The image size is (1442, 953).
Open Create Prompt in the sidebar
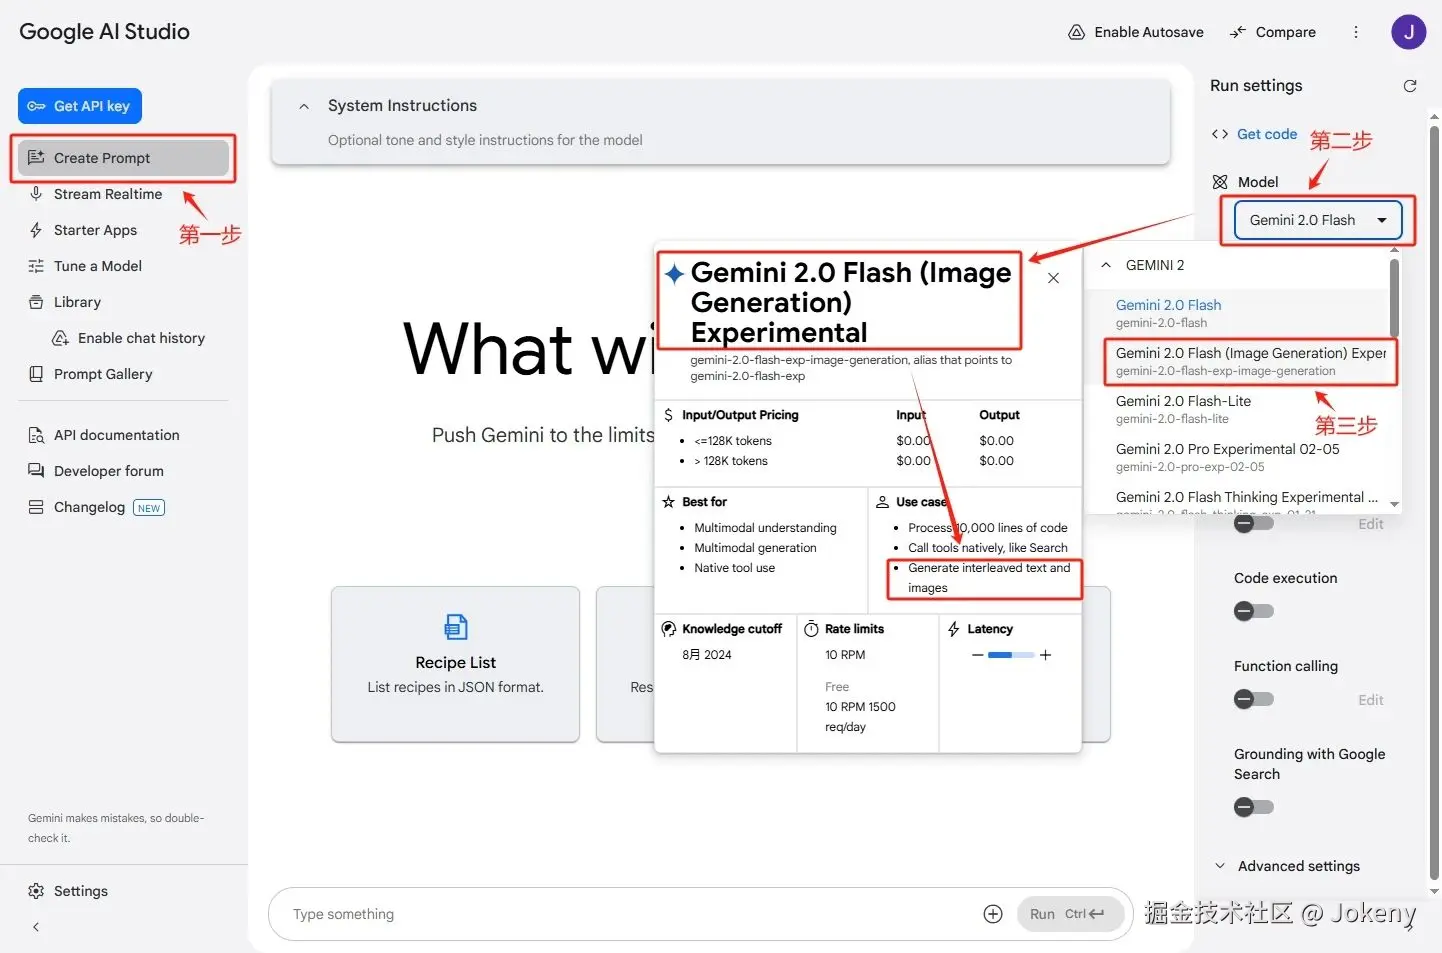[x=124, y=158]
